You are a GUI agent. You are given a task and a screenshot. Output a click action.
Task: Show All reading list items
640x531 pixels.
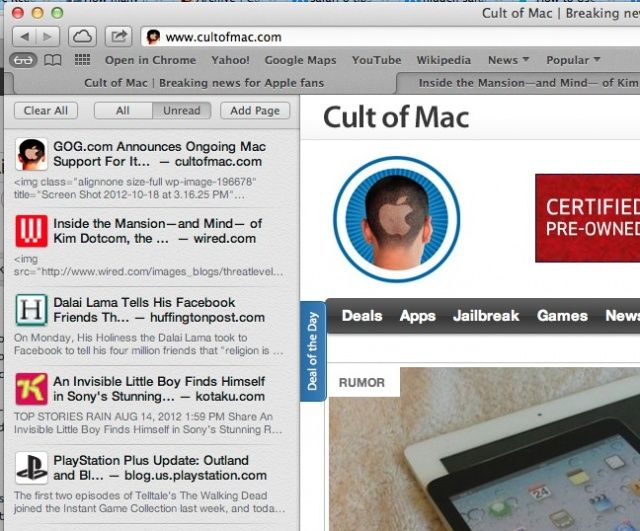coord(123,111)
